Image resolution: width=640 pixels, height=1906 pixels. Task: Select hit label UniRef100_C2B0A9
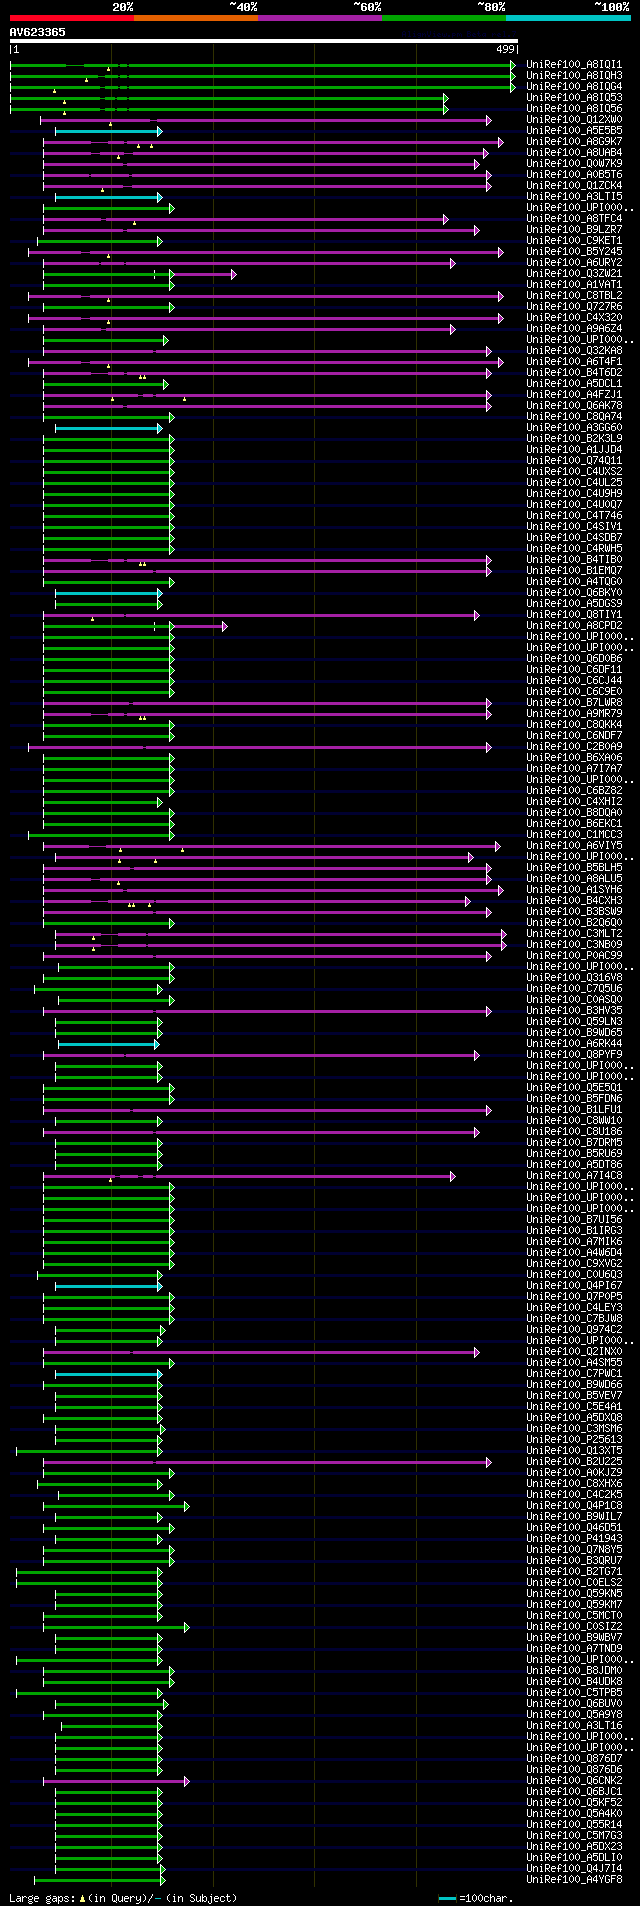[574, 747]
